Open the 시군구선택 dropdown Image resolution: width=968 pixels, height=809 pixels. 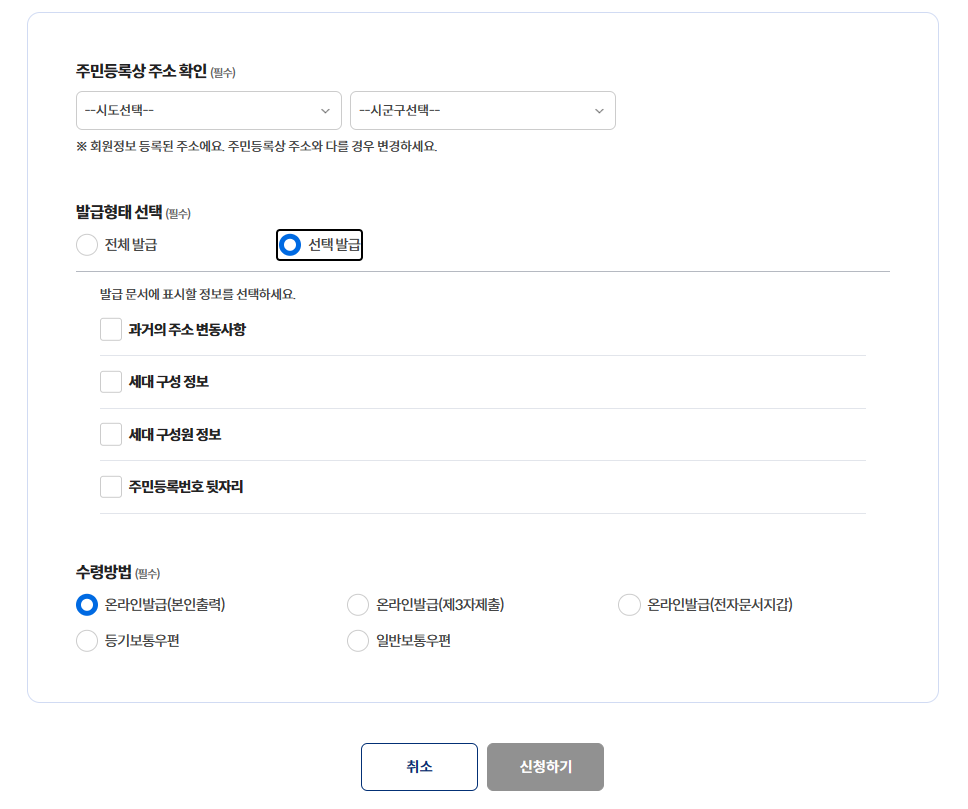(x=483, y=111)
